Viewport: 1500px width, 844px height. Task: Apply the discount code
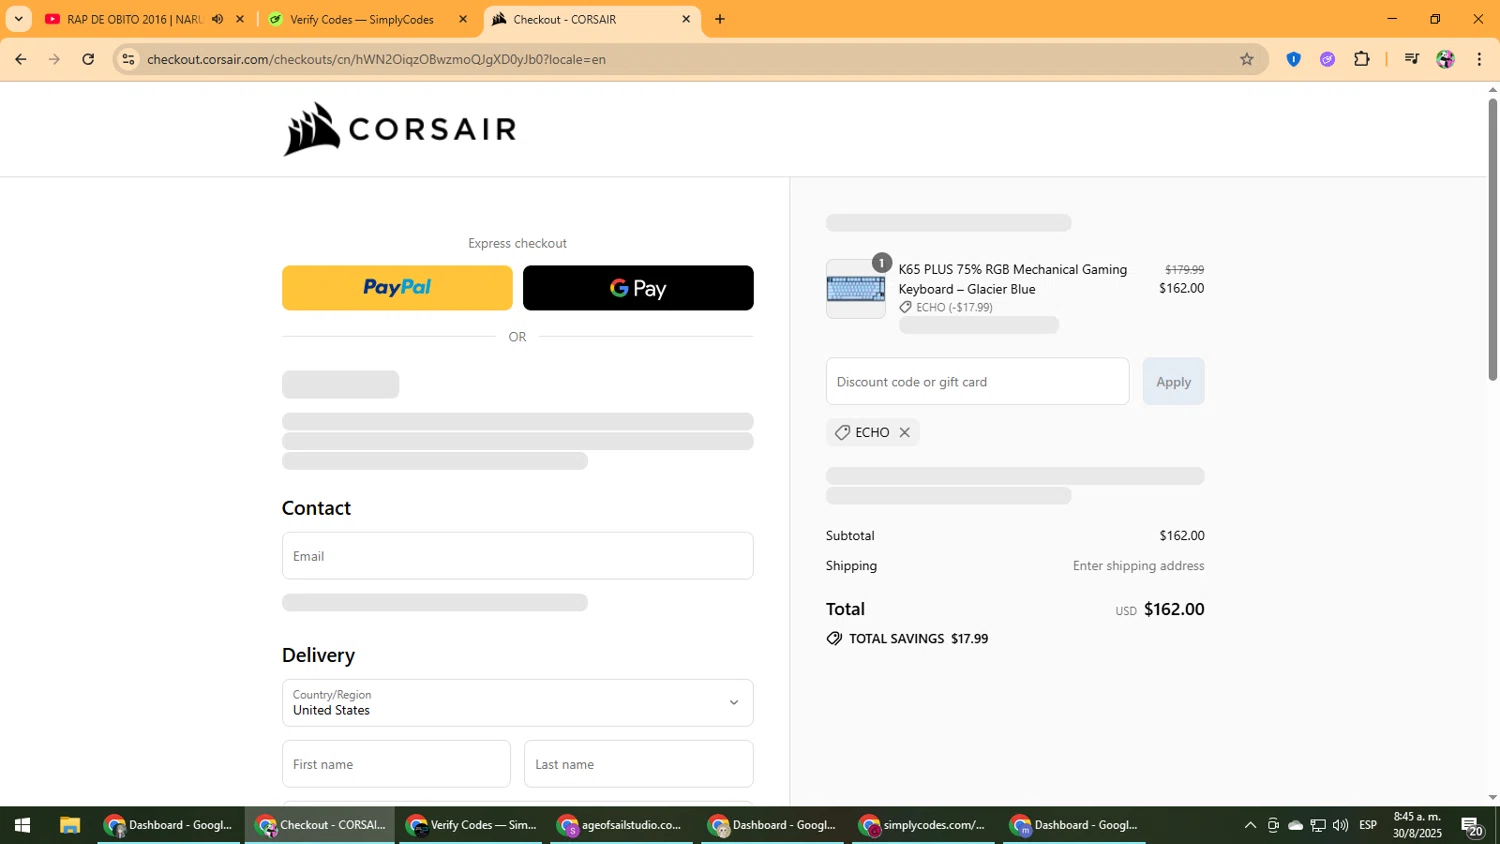pyautogui.click(x=1173, y=382)
